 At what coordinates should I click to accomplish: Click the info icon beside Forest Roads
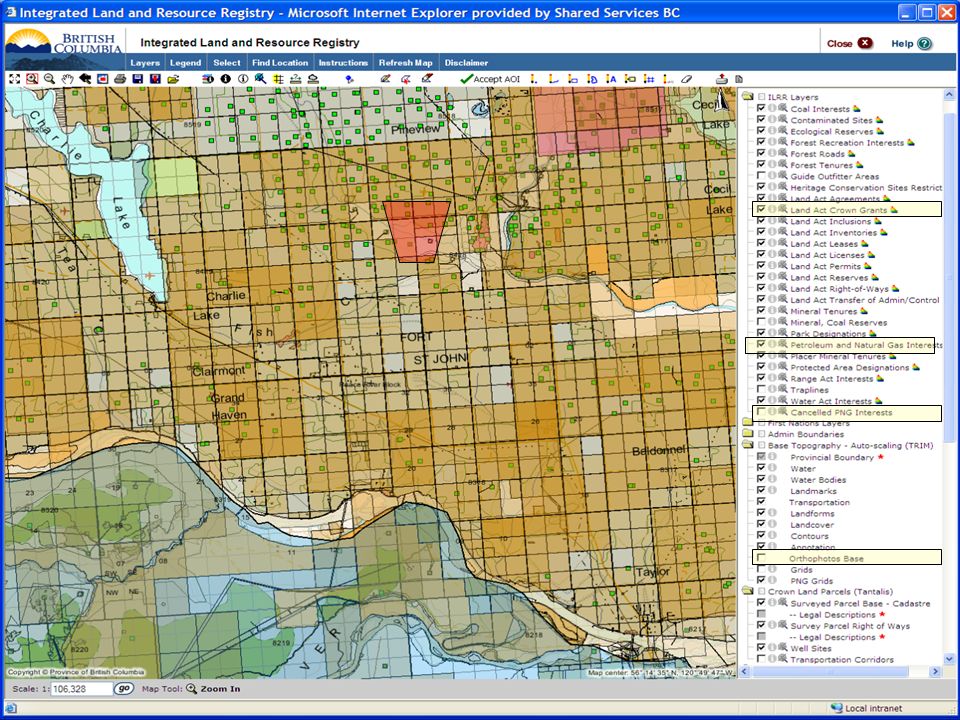(x=773, y=153)
